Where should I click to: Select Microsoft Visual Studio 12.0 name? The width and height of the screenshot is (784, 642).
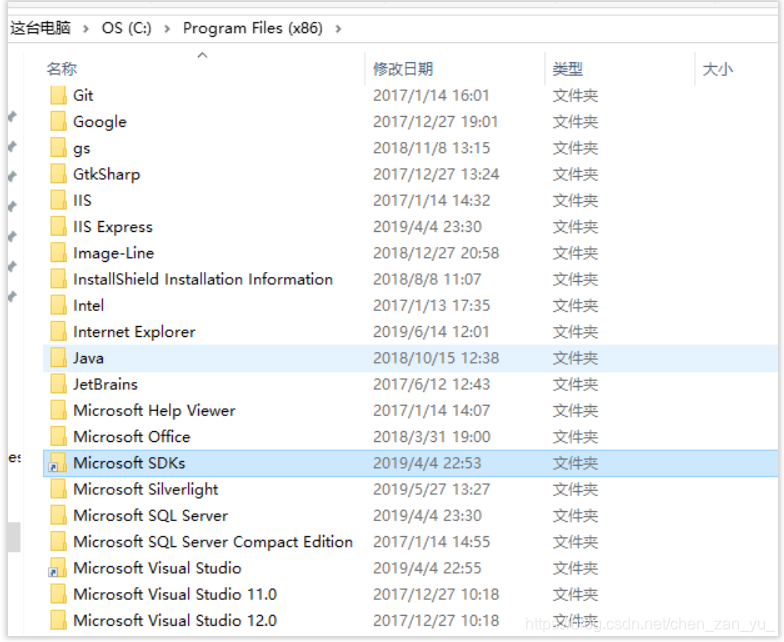pos(175,620)
